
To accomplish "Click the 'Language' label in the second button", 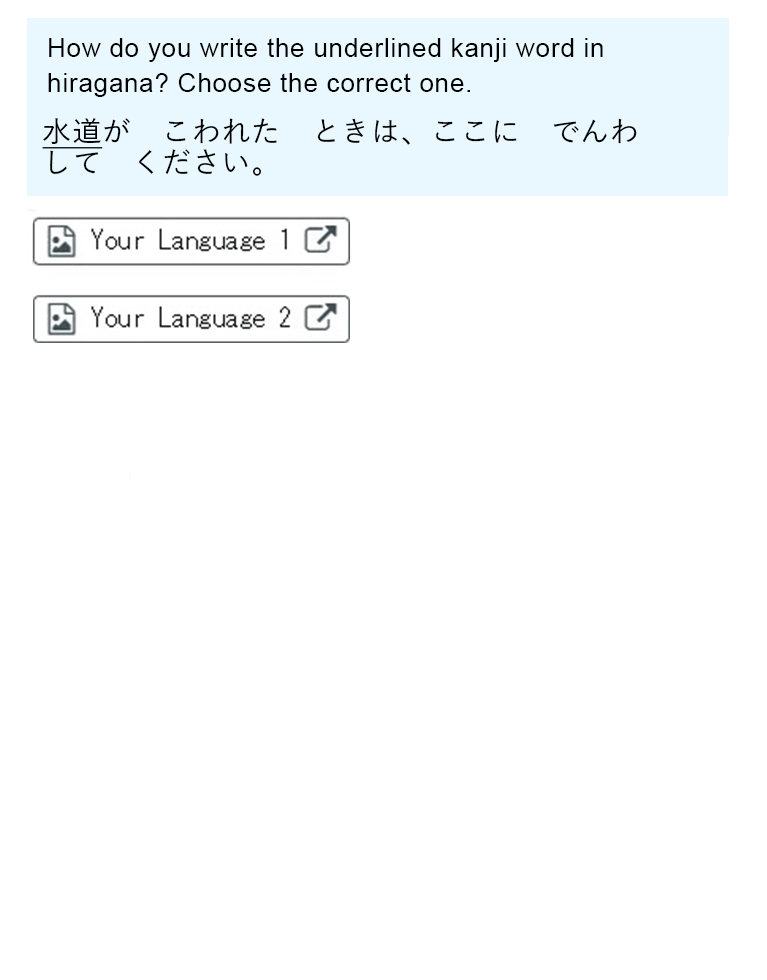I will click(211, 319).
